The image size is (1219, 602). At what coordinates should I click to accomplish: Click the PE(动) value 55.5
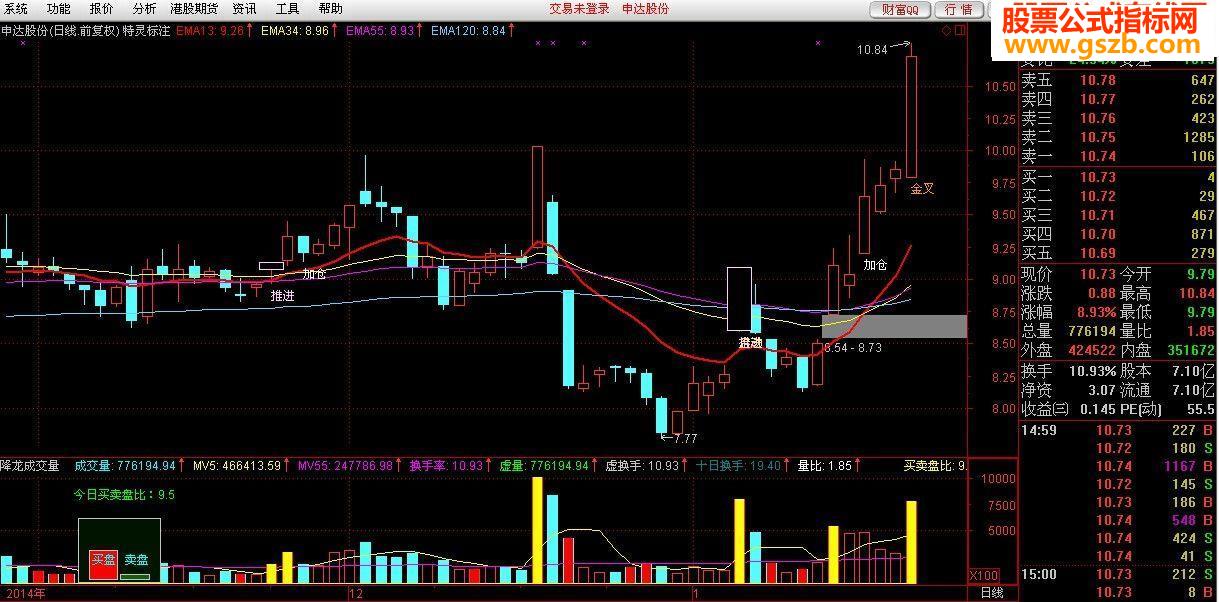1201,408
